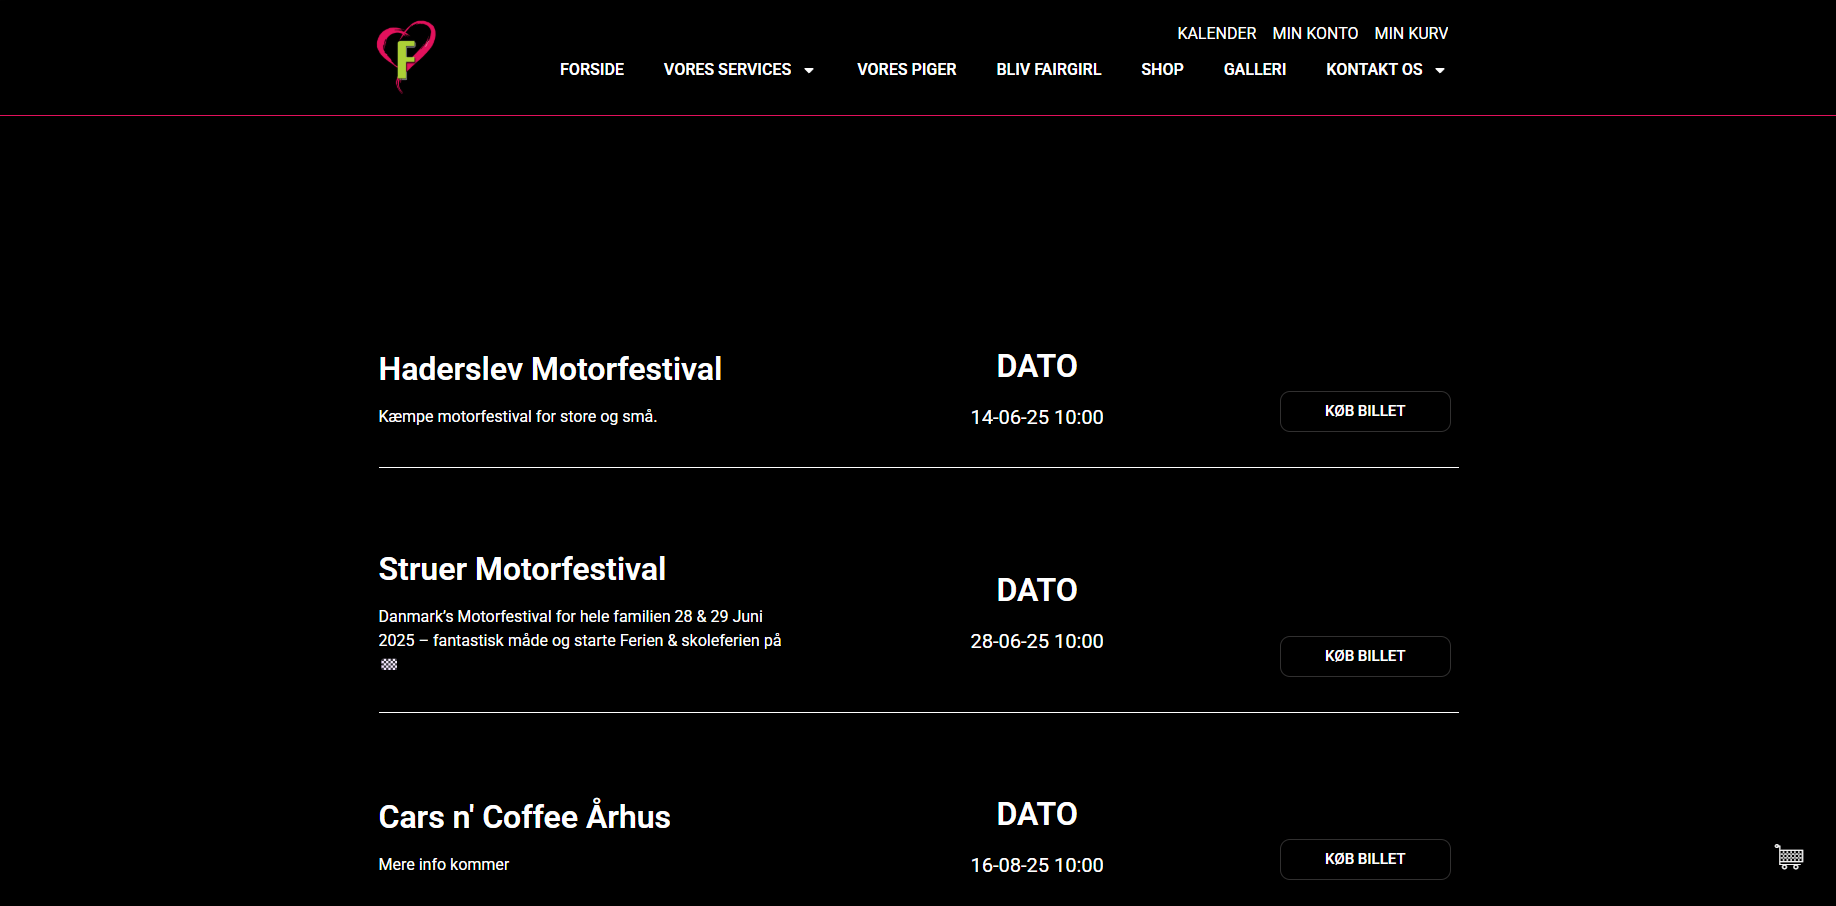Click the pink heart F logo

[x=406, y=56]
